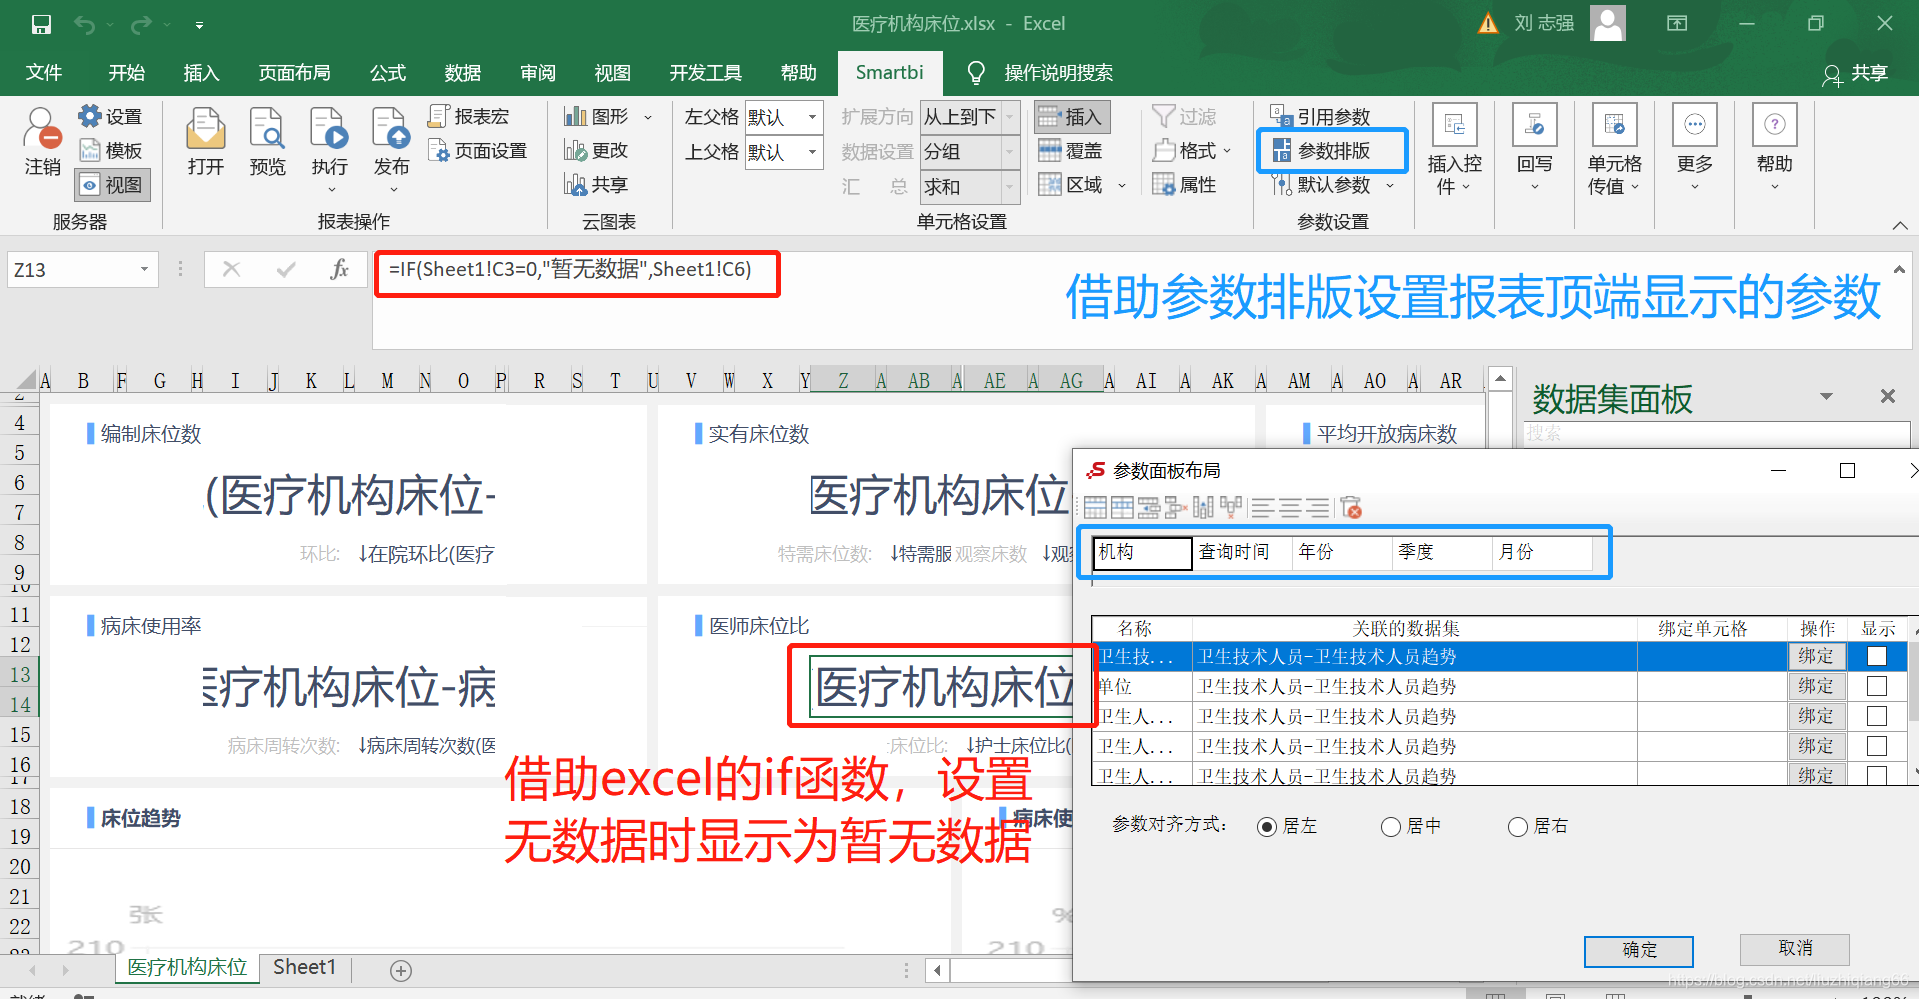This screenshot has width=1919, height=999.
Task: Switch to the Smartbi ribbon tab
Action: (889, 72)
